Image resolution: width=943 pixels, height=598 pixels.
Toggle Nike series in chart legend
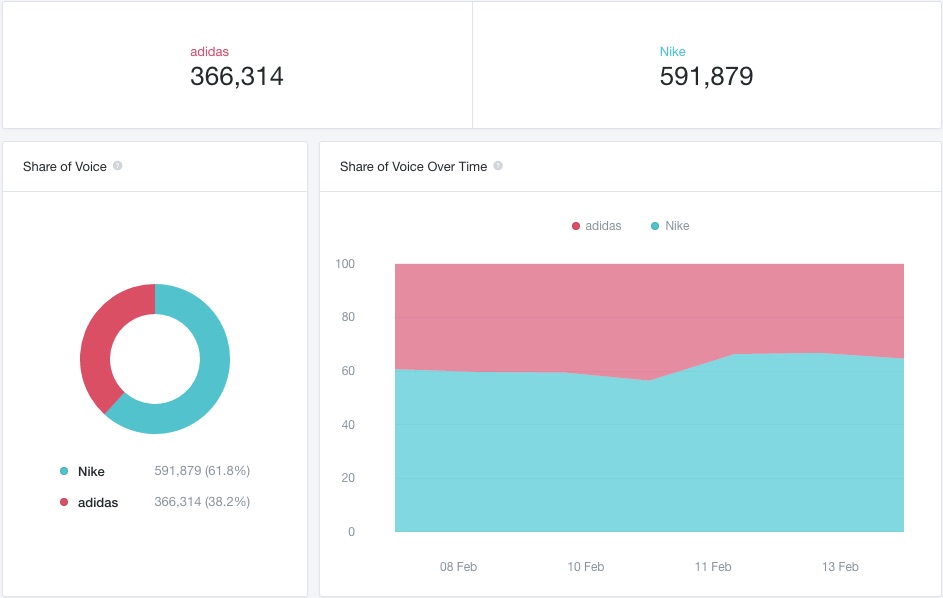click(670, 226)
